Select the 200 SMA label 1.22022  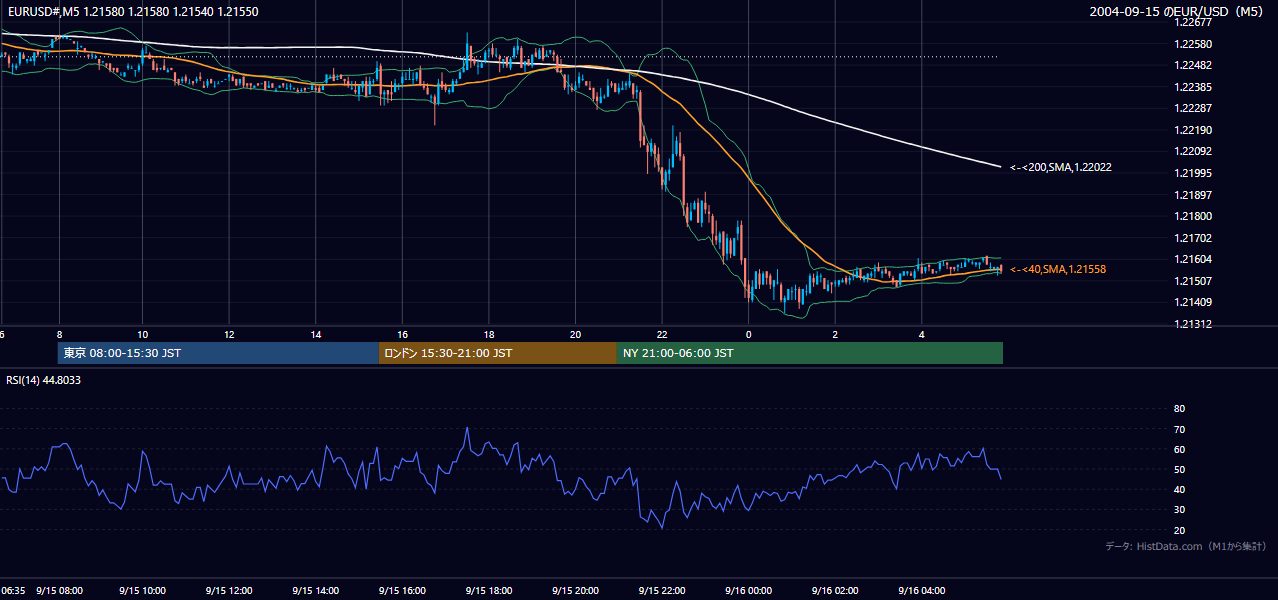pyautogui.click(x=1061, y=167)
